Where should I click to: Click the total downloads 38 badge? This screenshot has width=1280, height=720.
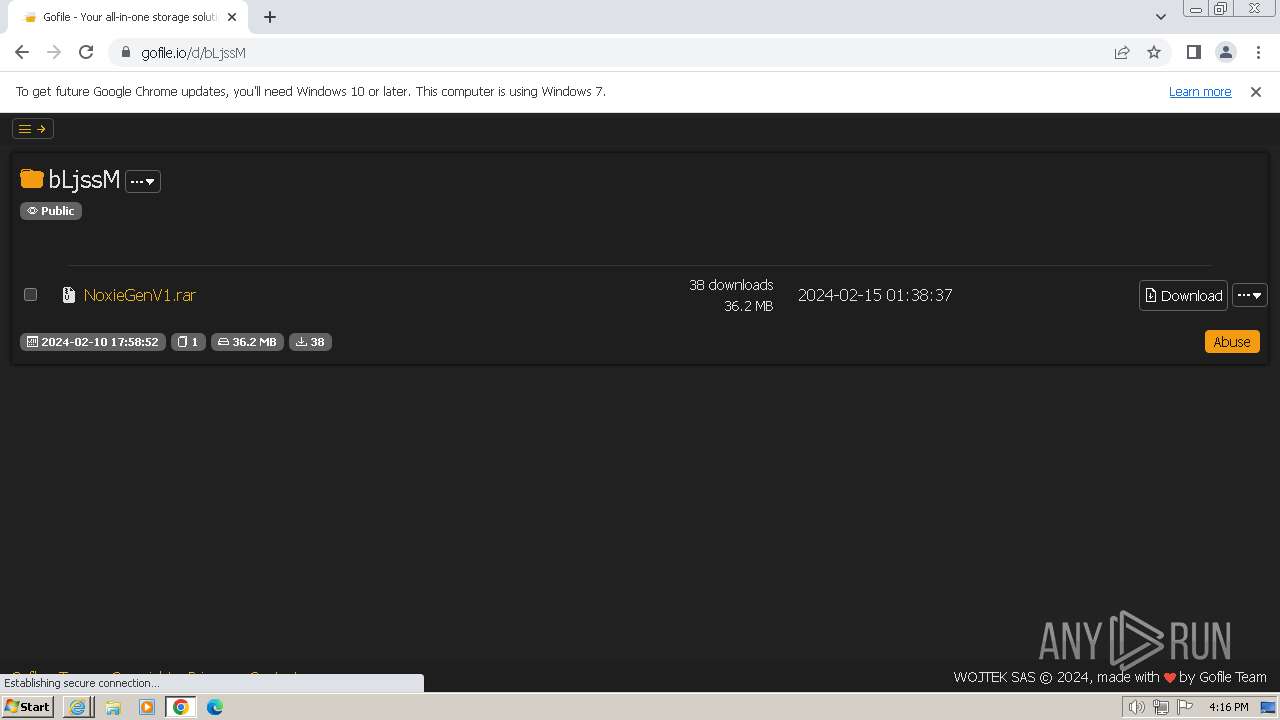point(310,342)
